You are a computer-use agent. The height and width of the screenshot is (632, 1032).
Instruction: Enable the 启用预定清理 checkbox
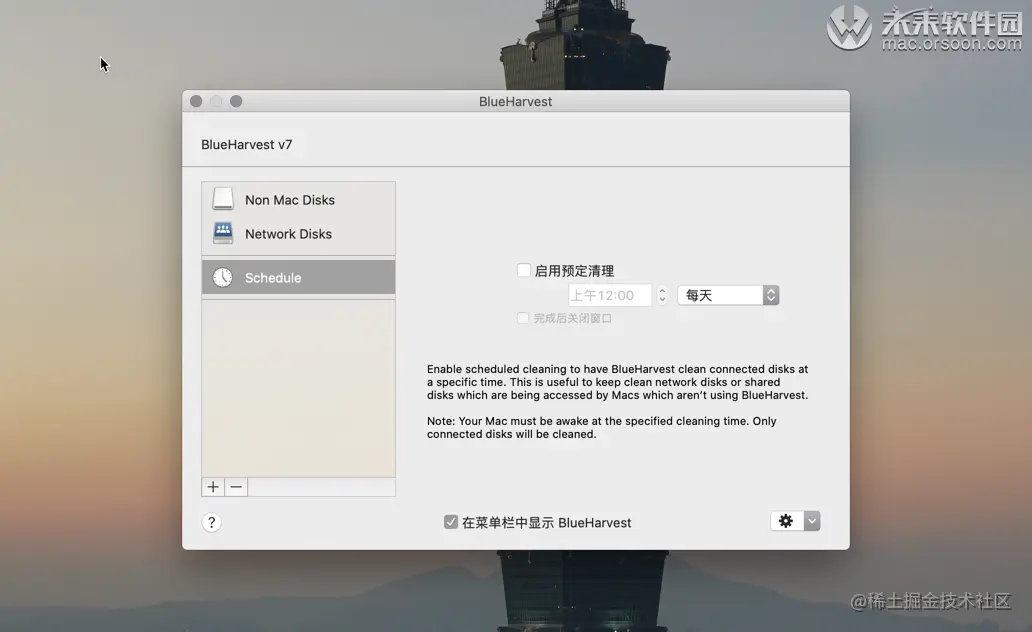pyautogui.click(x=524, y=270)
